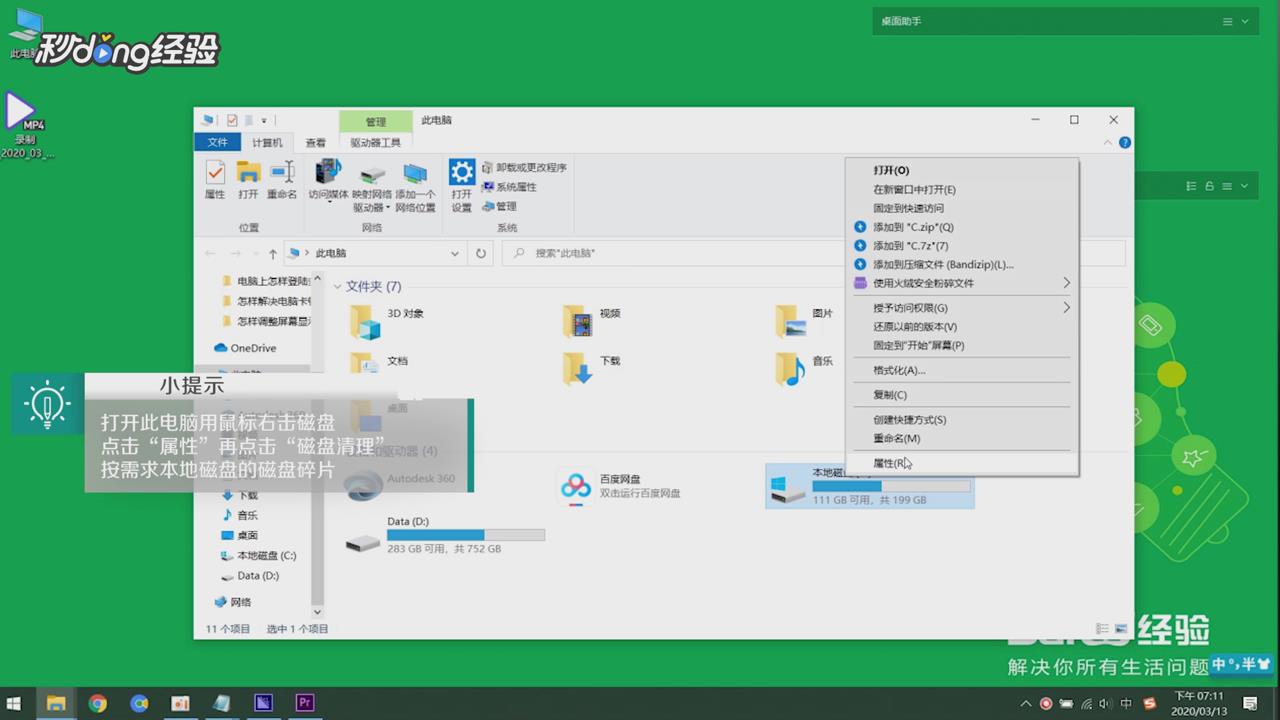The width and height of the screenshot is (1280, 720).
Task: Choose 添加到 "C.7z"(7)
Action: click(962, 246)
